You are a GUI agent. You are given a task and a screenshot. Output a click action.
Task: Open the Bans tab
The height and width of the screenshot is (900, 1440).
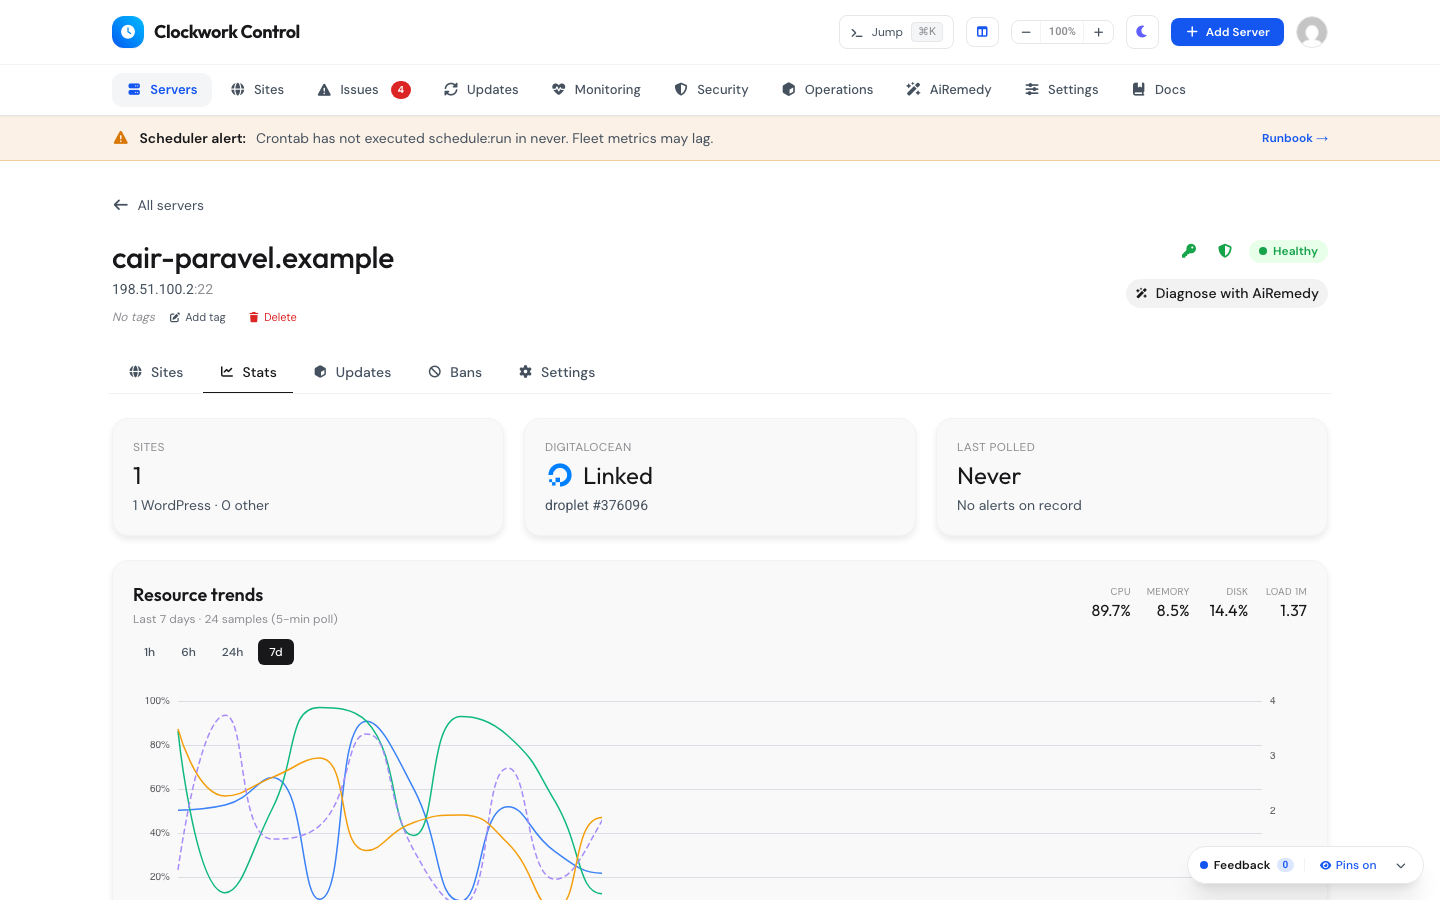point(455,372)
